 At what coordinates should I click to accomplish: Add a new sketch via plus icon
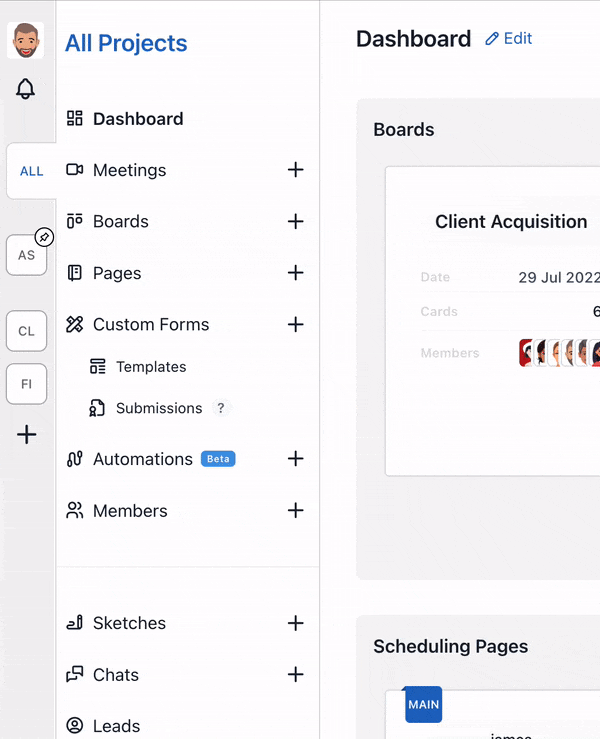(295, 623)
